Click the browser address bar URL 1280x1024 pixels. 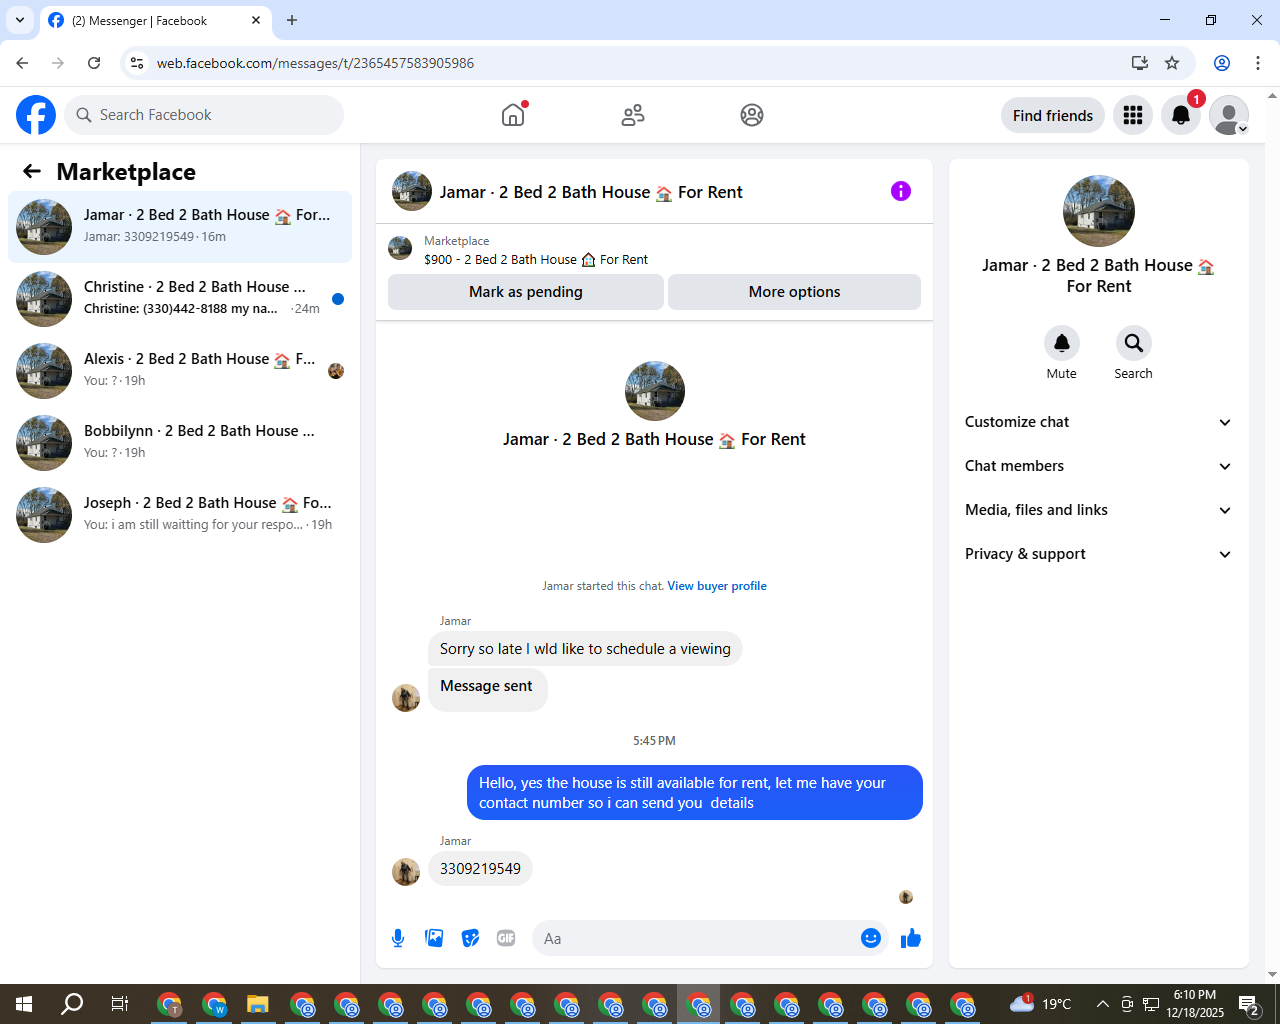(x=315, y=63)
